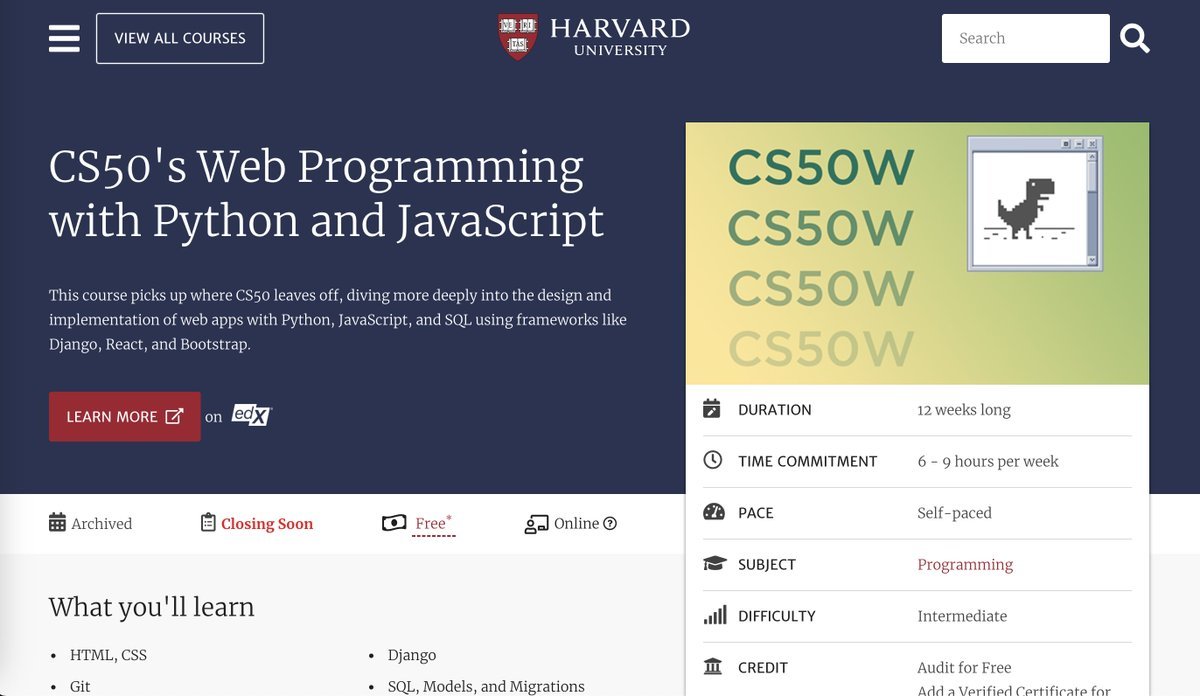Focus the Search input field
This screenshot has height=696, width=1200.
[x=1025, y=38]
